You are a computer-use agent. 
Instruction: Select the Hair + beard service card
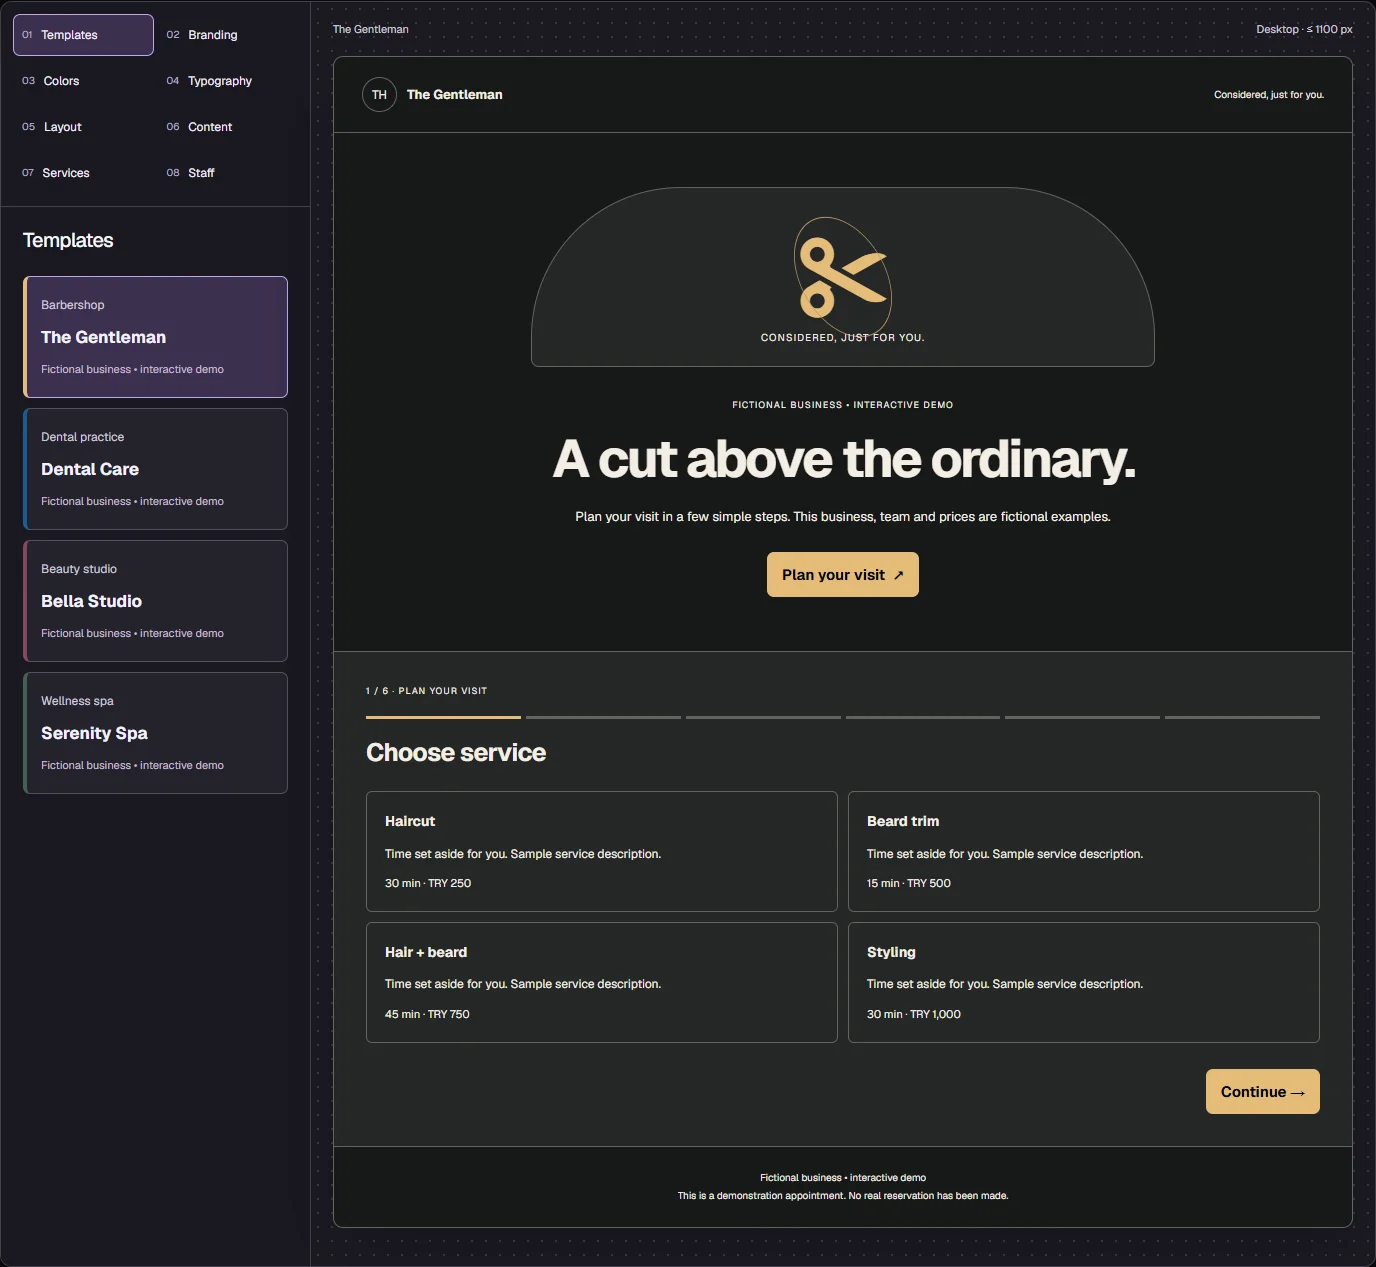click(x=602, y=982)
